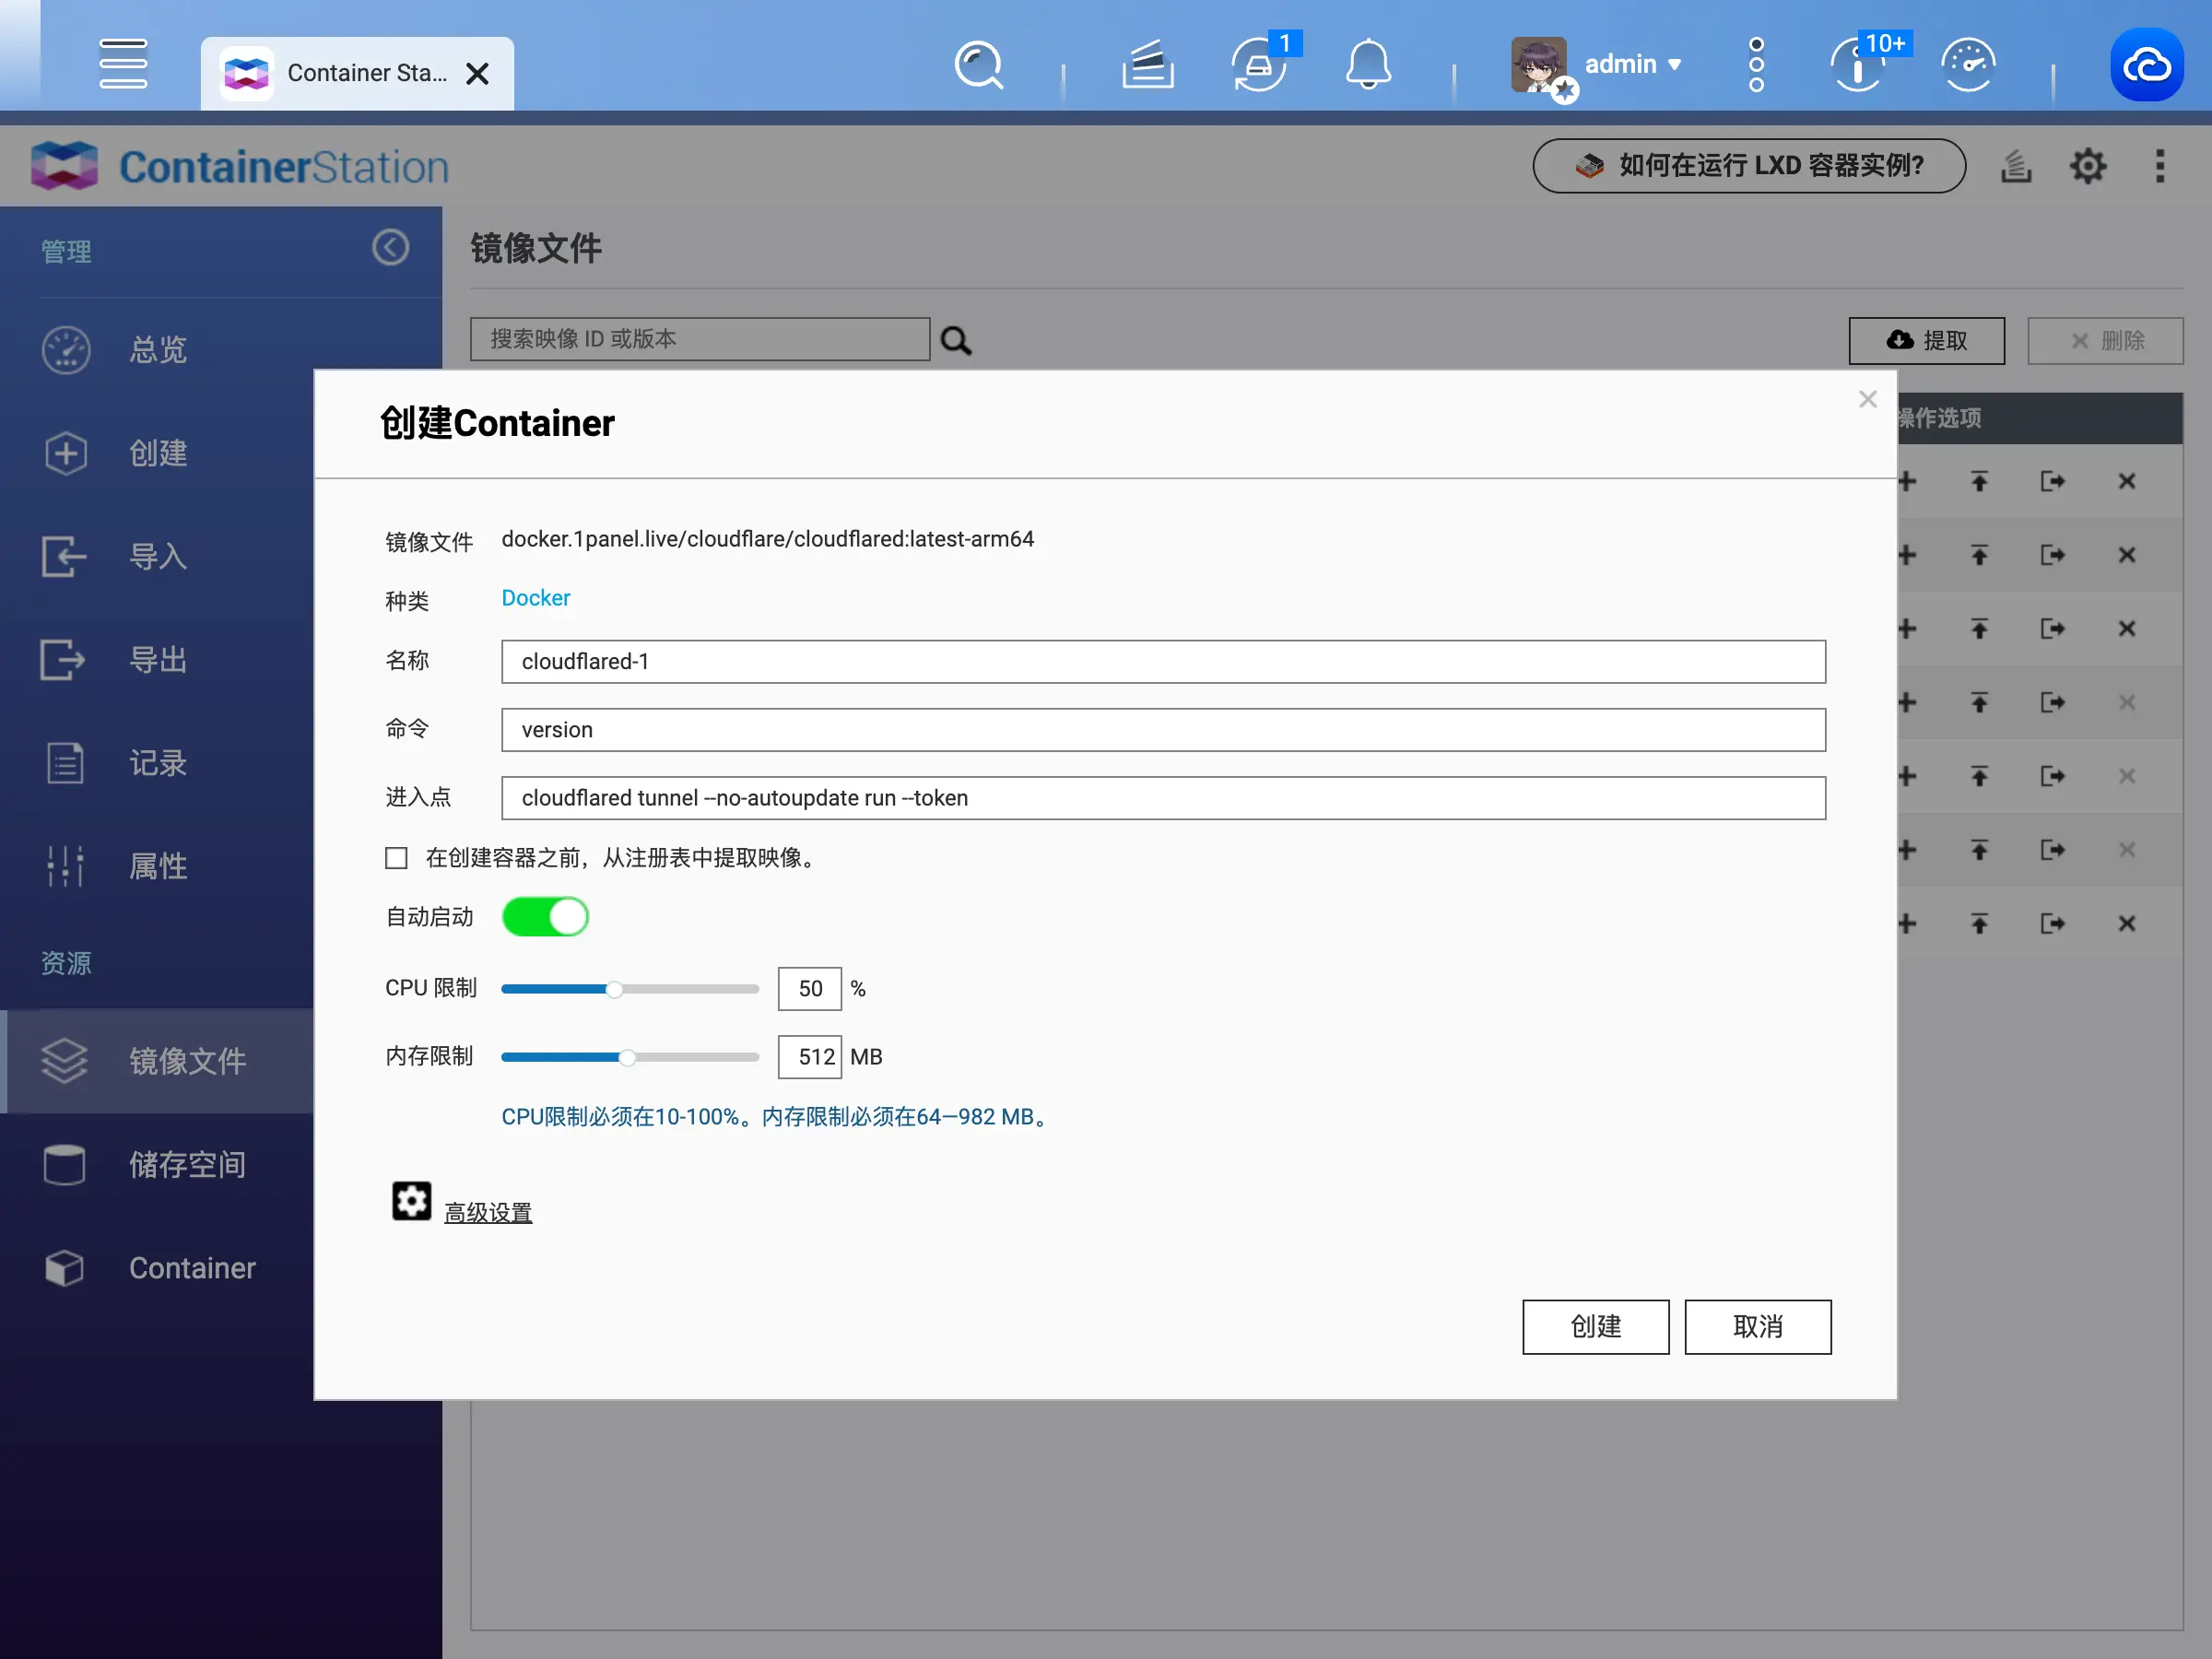Open the info icon with 10+ badge
Screen dimensions: 2212x1659
(x=1860, y=65)
